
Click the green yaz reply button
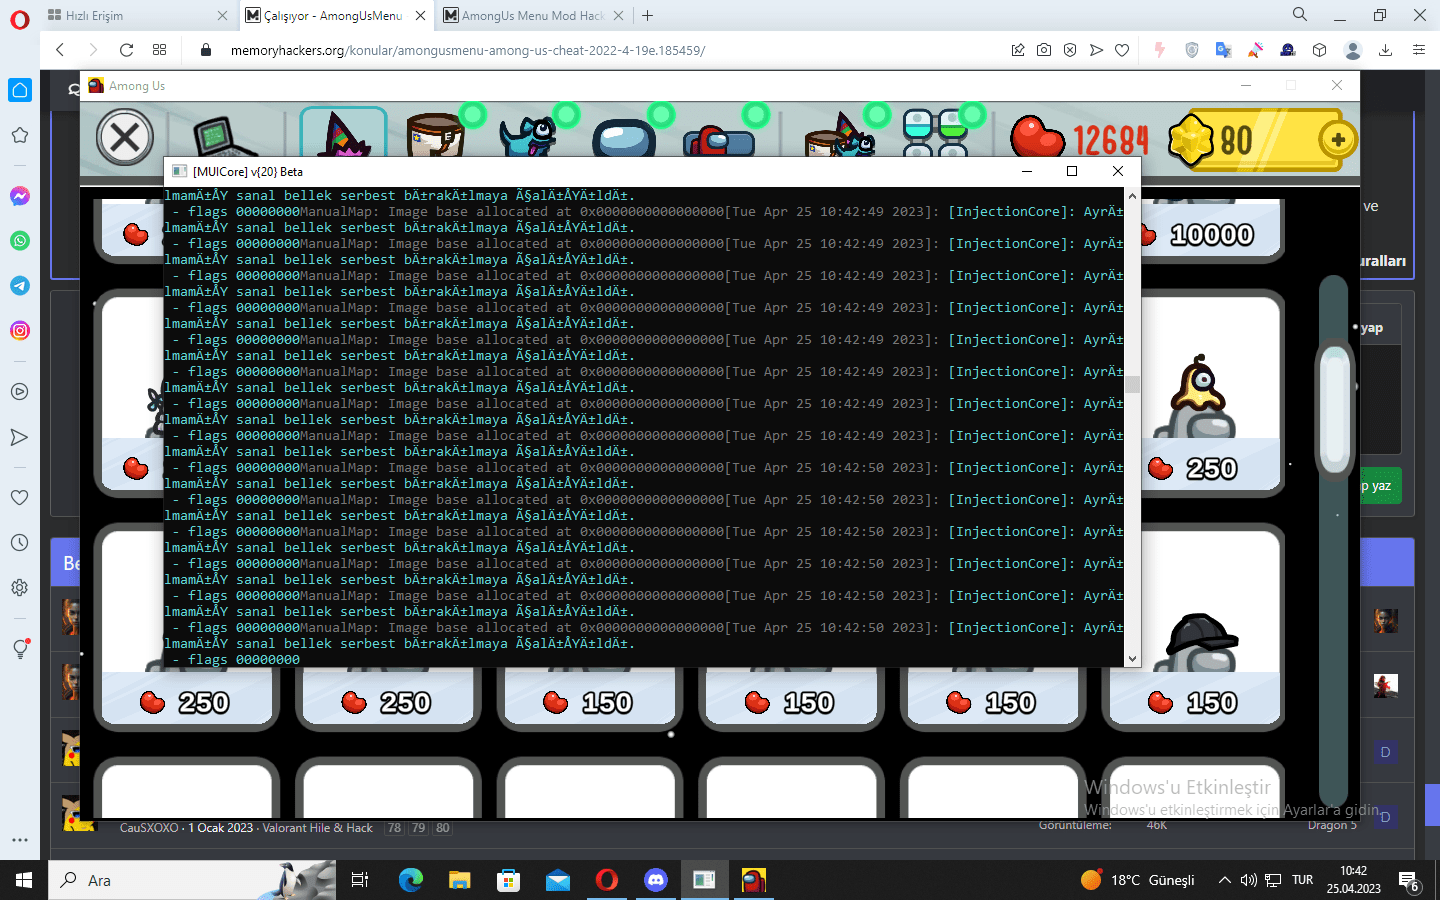(1381, 486)
